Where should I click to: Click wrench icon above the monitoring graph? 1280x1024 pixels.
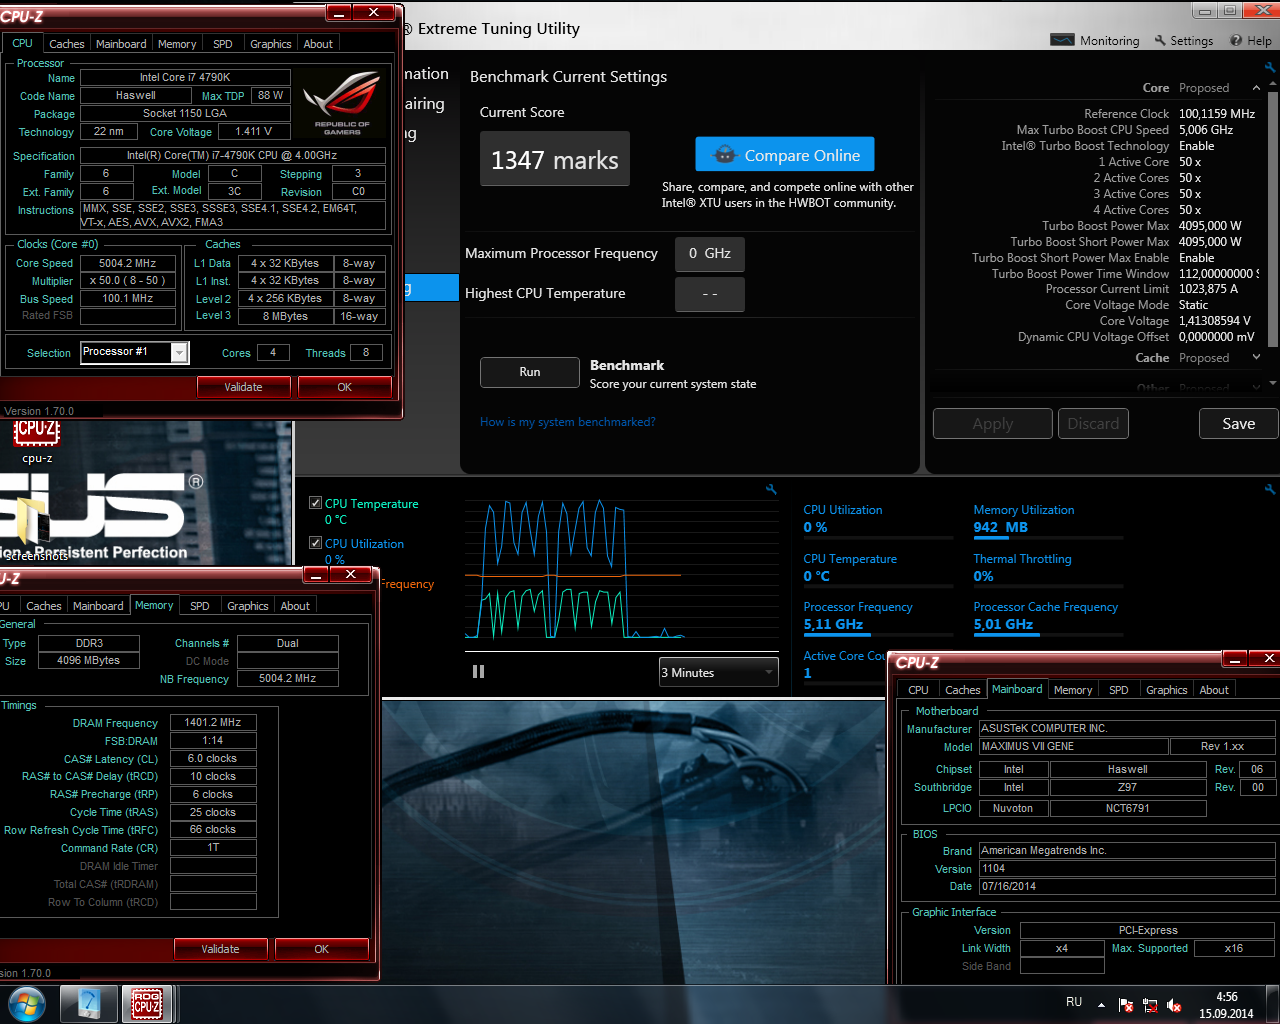click(771, 489)
